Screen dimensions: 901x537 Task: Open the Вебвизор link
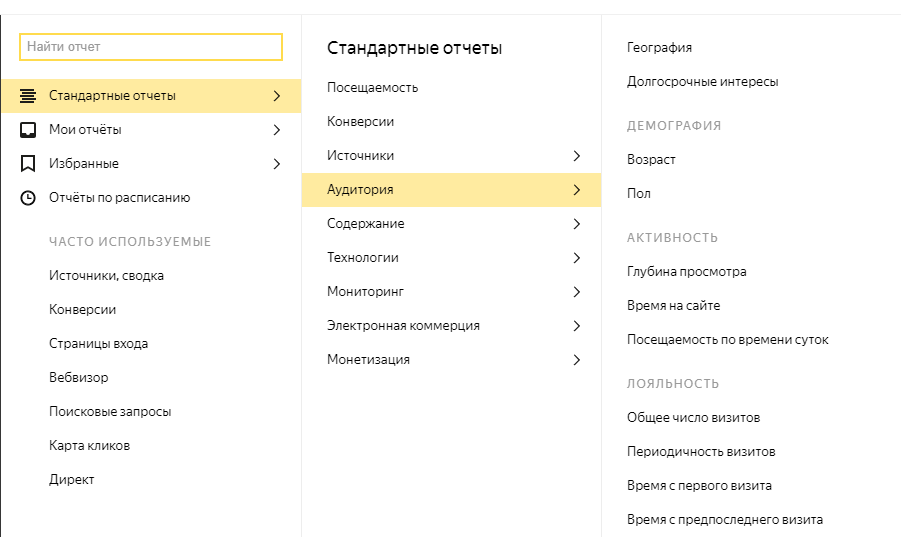78,377
